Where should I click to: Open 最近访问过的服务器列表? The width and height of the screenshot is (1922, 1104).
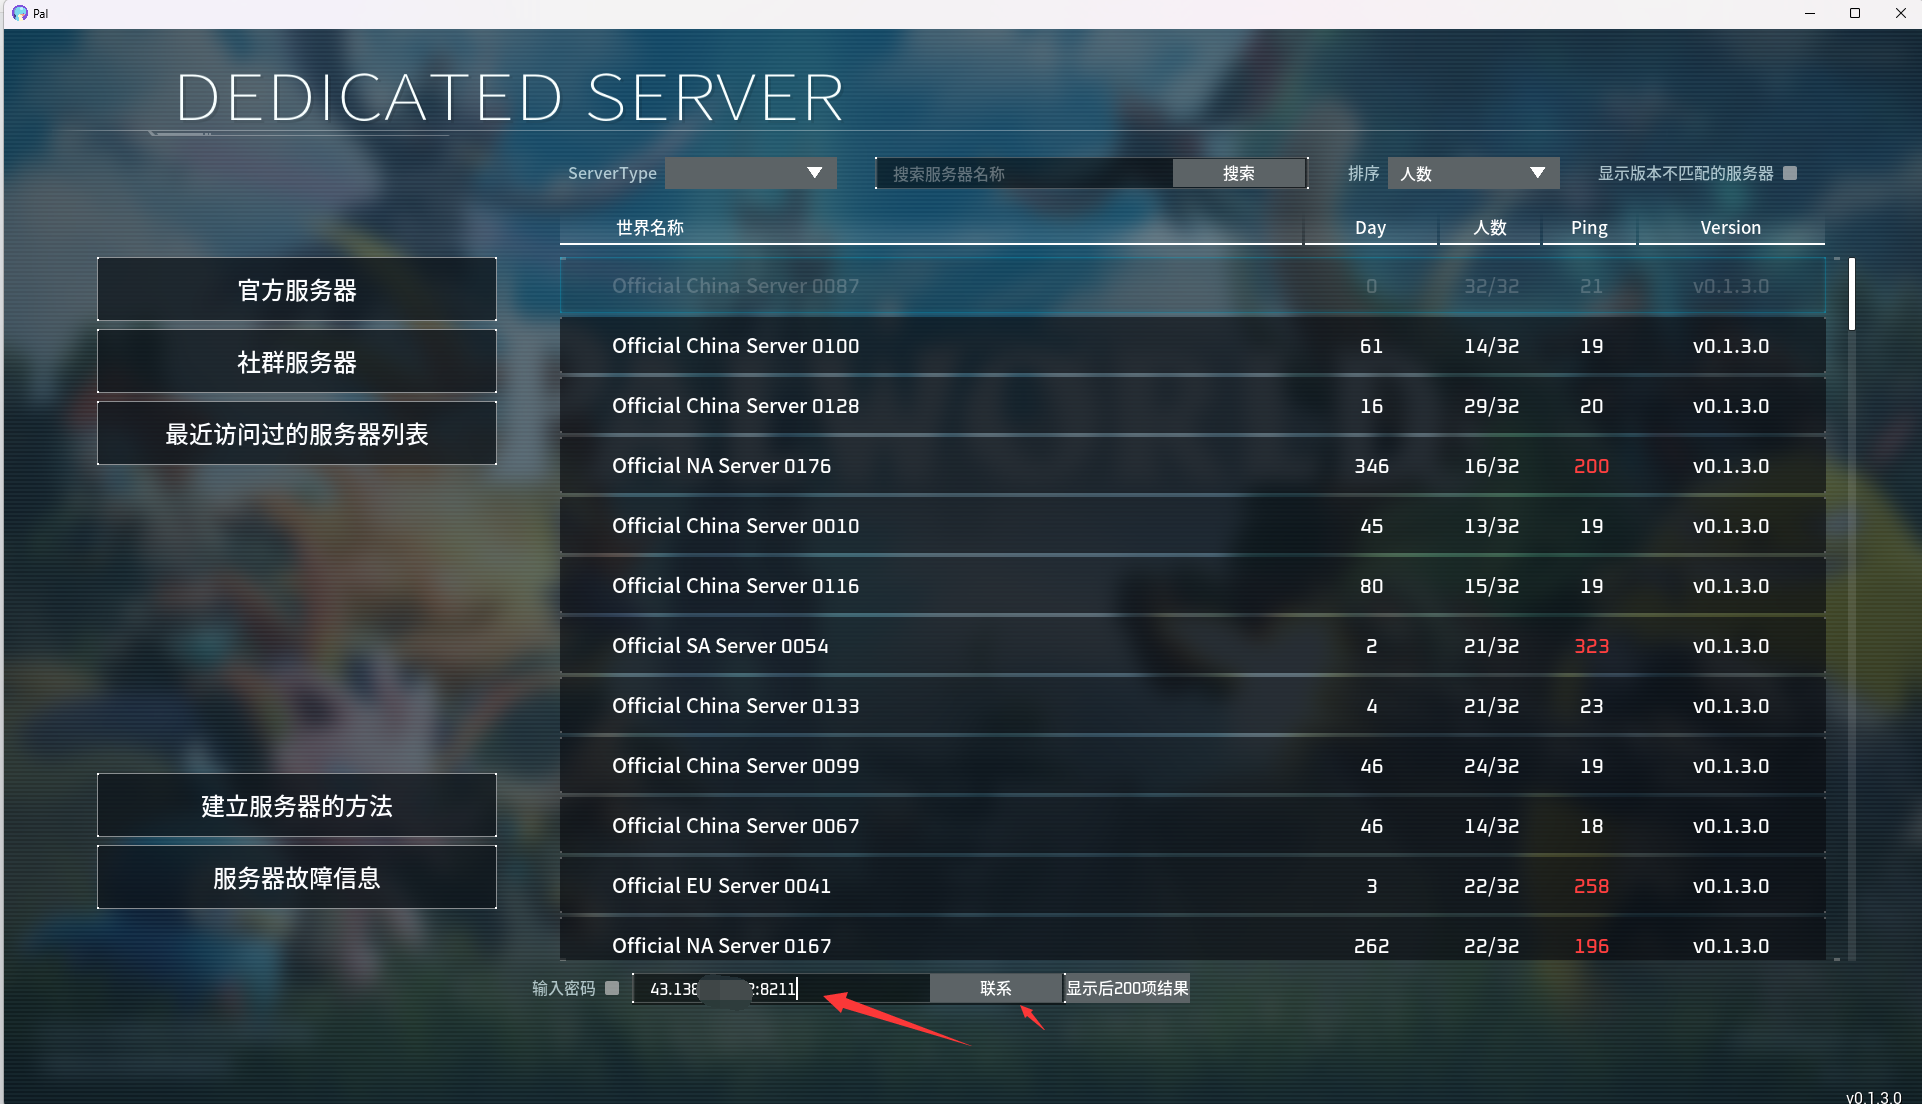(297, 433)
